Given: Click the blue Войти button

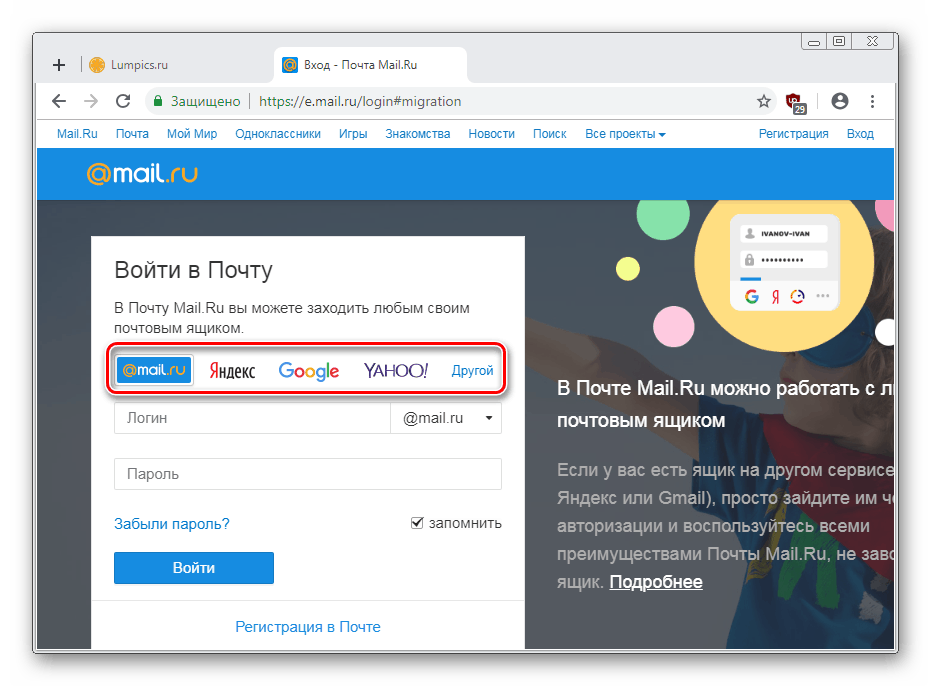Looking at the screenshot, I should tap(194, 568).
